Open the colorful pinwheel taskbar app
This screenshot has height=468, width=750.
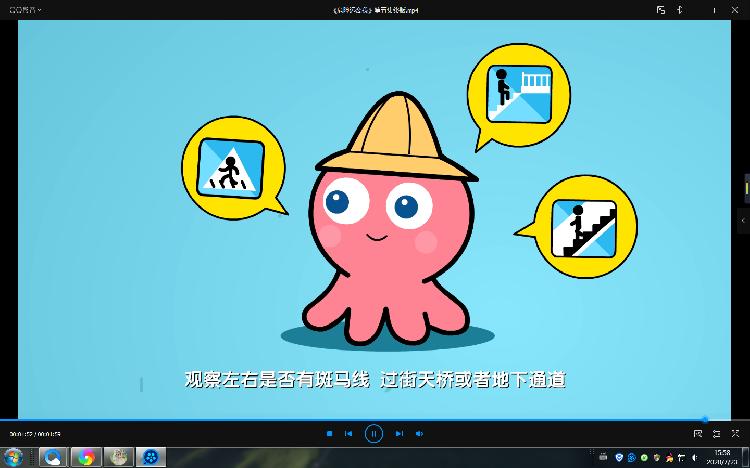[86, 457]
